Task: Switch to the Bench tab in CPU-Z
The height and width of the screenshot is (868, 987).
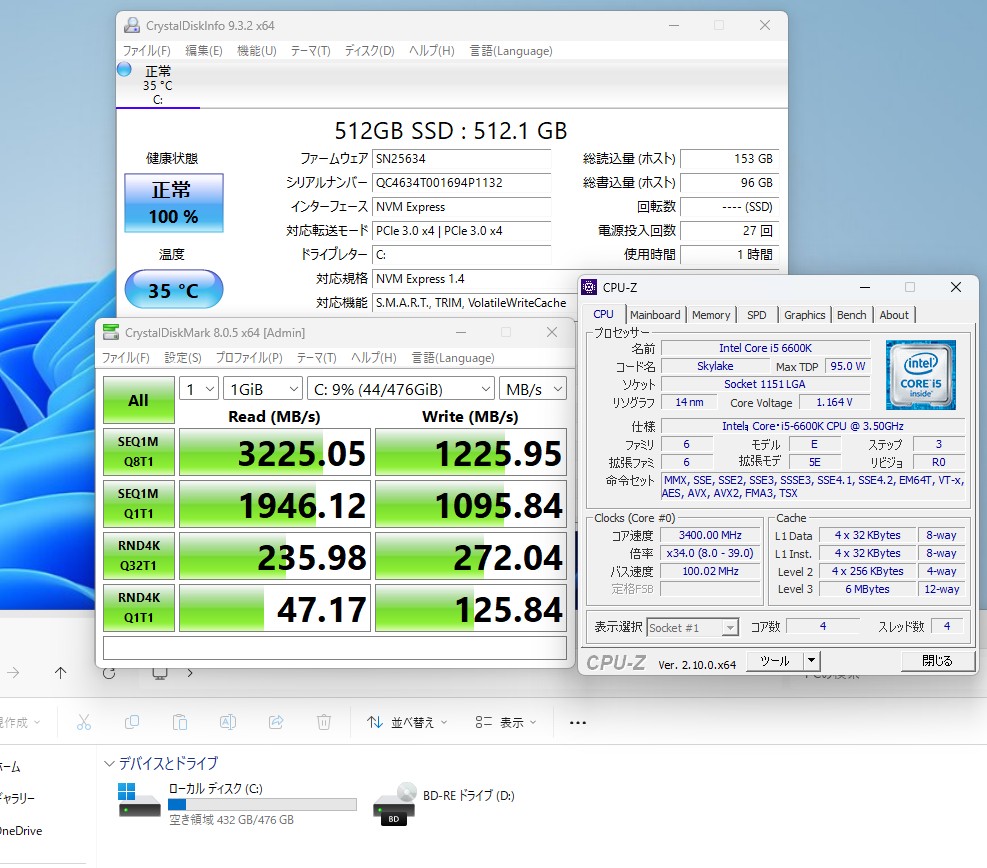Action: (852, 315)
